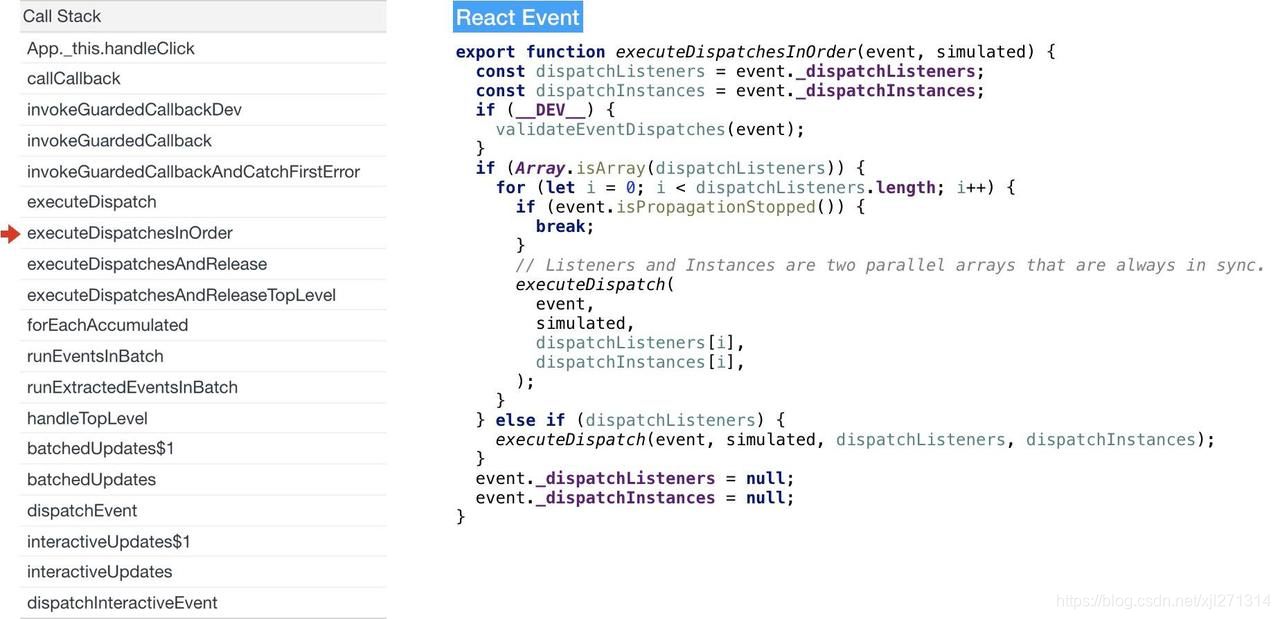Select the dispatchInteractiveEvent stack frame
This screenshot has height=619, width=1280.
click(203, 603)
